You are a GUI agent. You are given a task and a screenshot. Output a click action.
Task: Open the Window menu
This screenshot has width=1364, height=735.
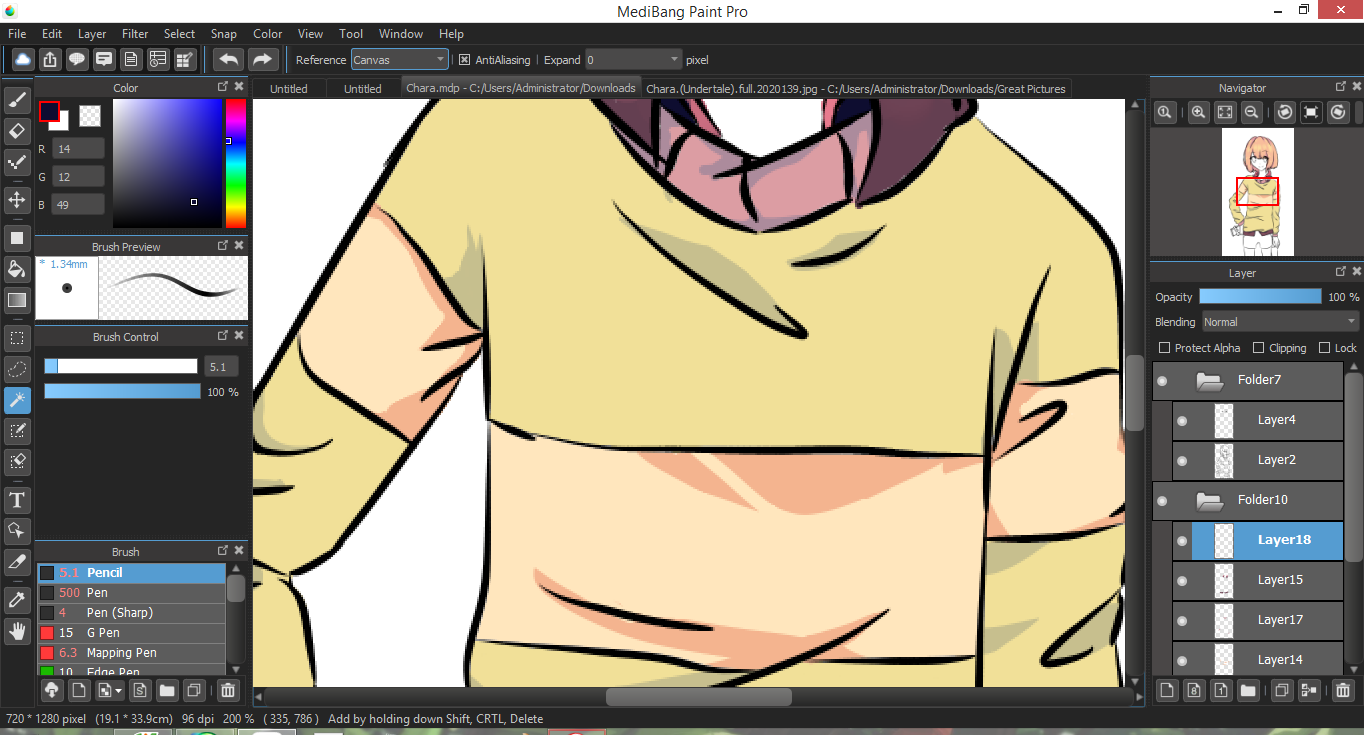click(x=401, y=34)
